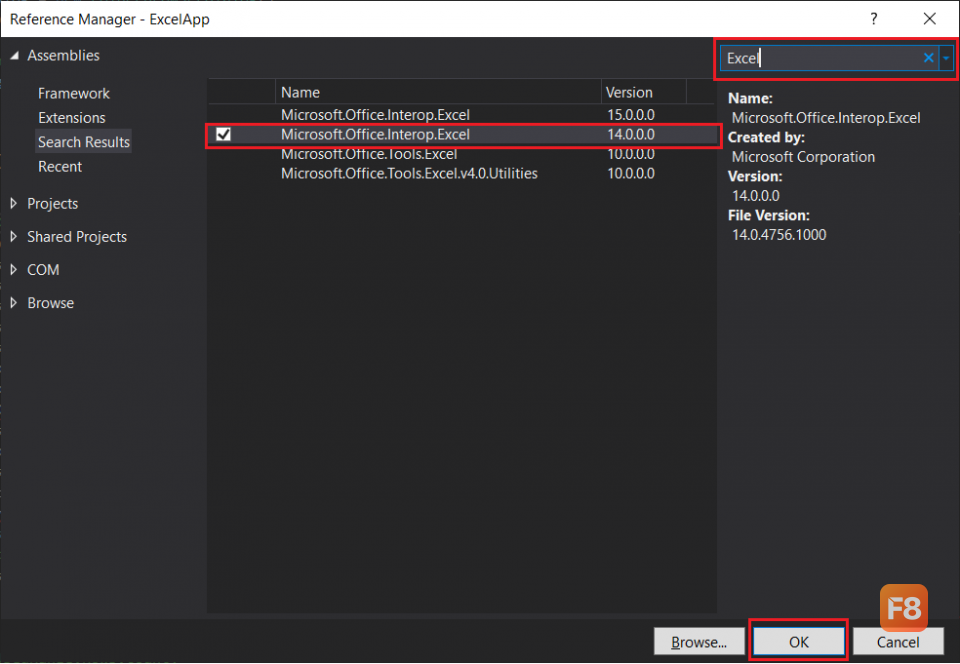Click the 15.0.0.0 version cell

click(x=631, y=114)
